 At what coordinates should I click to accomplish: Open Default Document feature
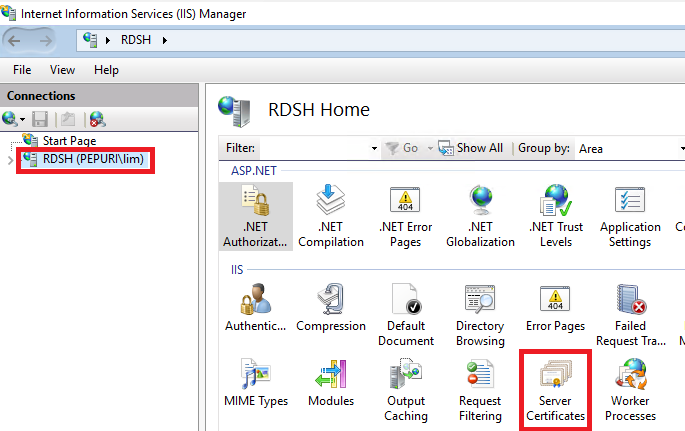[x=406, y=315]
